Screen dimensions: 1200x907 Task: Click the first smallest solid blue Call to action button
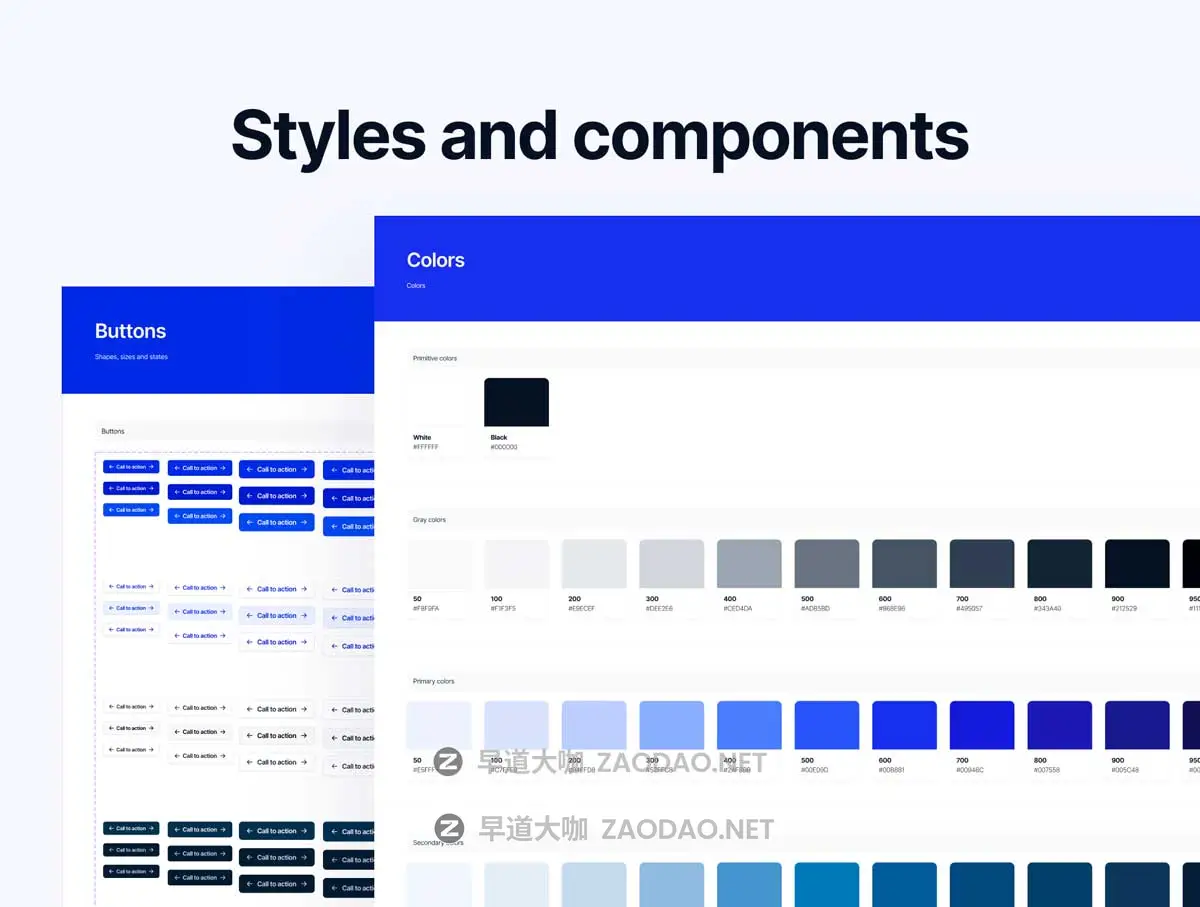(x=131, y=467)
